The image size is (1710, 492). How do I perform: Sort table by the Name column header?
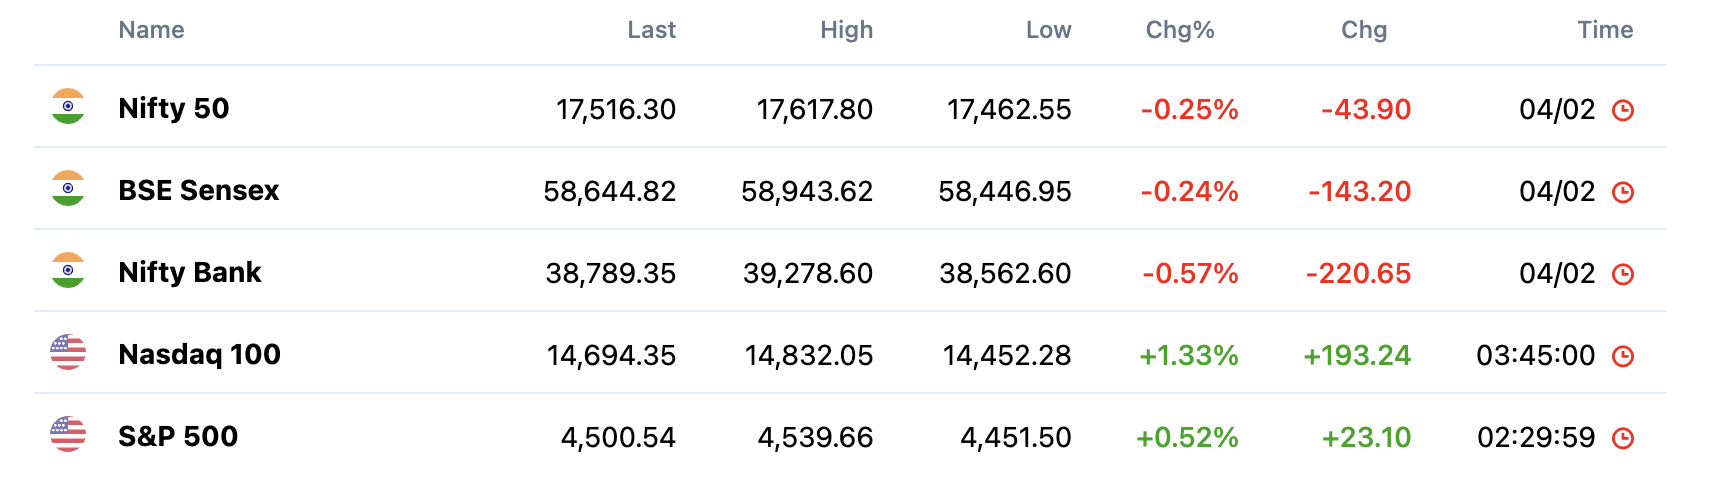click(x=151, y=30)
